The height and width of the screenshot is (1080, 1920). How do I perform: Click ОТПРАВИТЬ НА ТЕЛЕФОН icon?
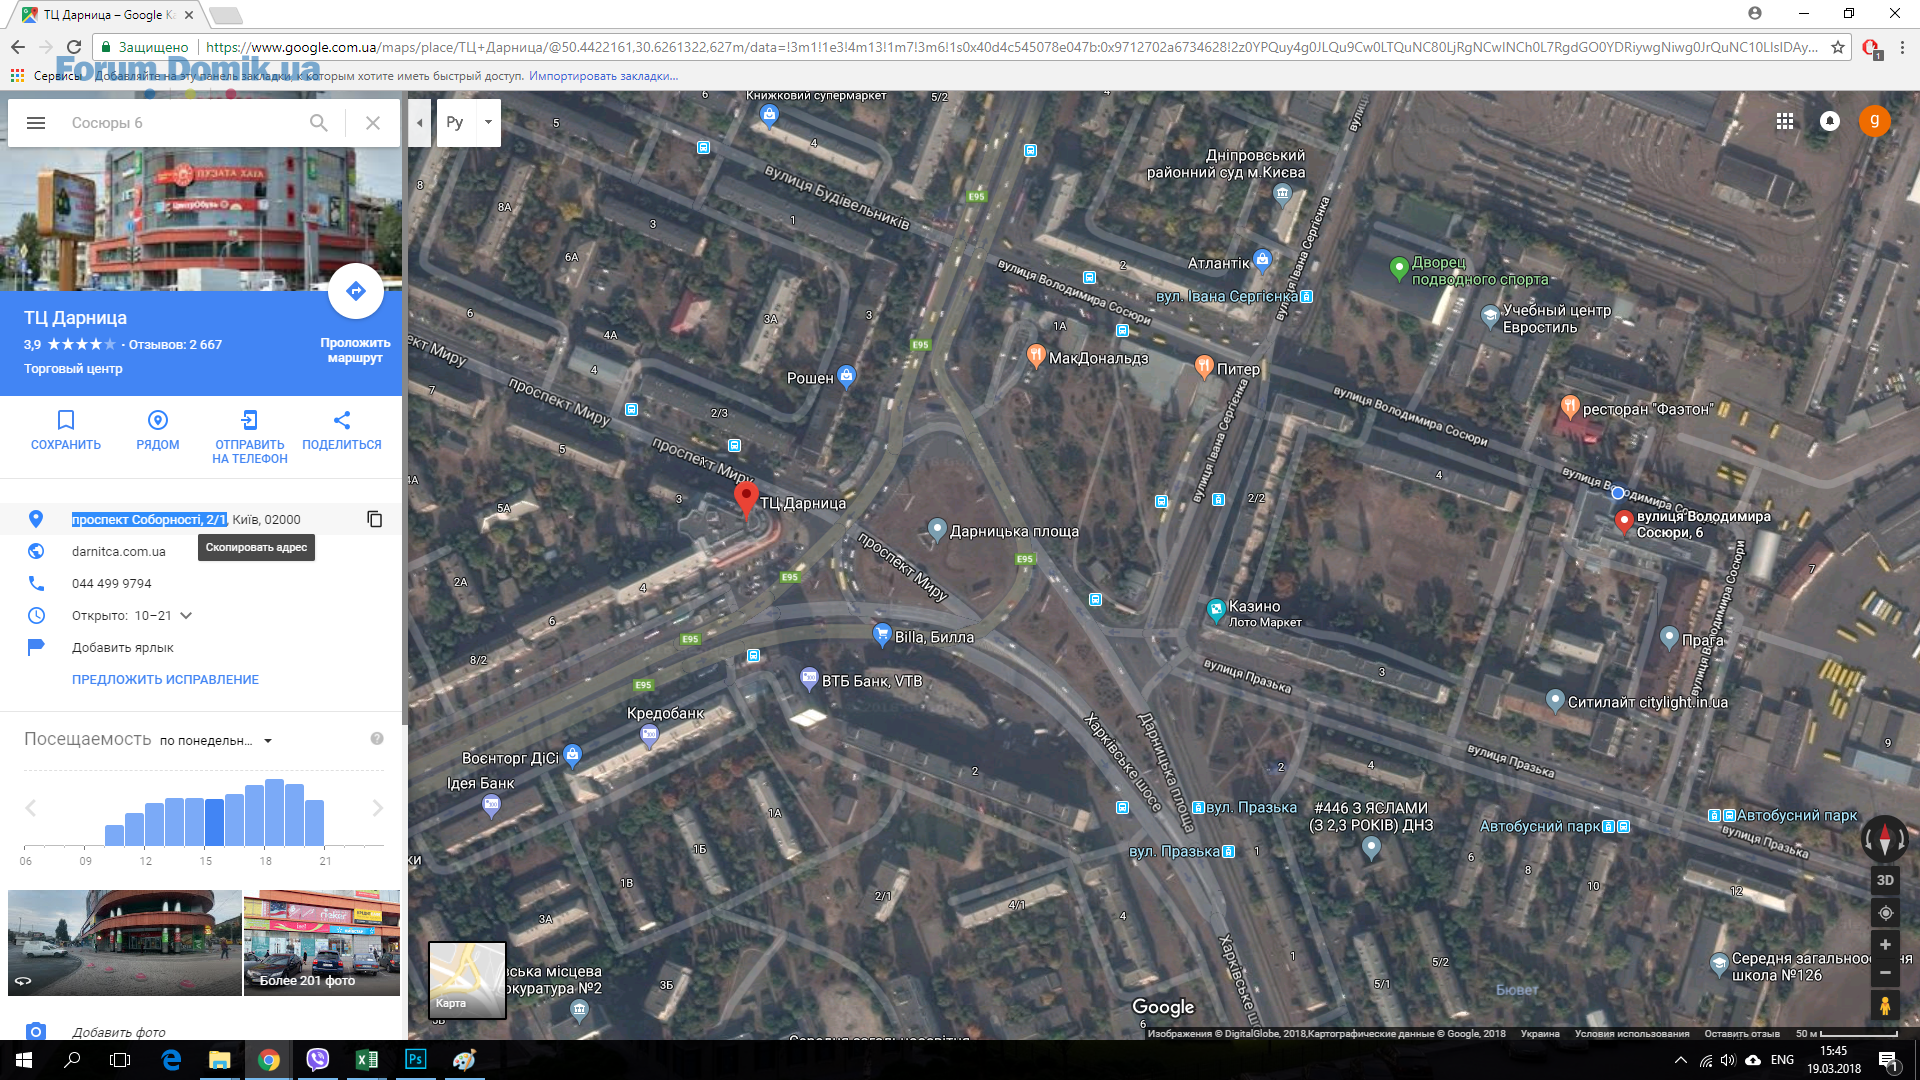pos(250,420)
